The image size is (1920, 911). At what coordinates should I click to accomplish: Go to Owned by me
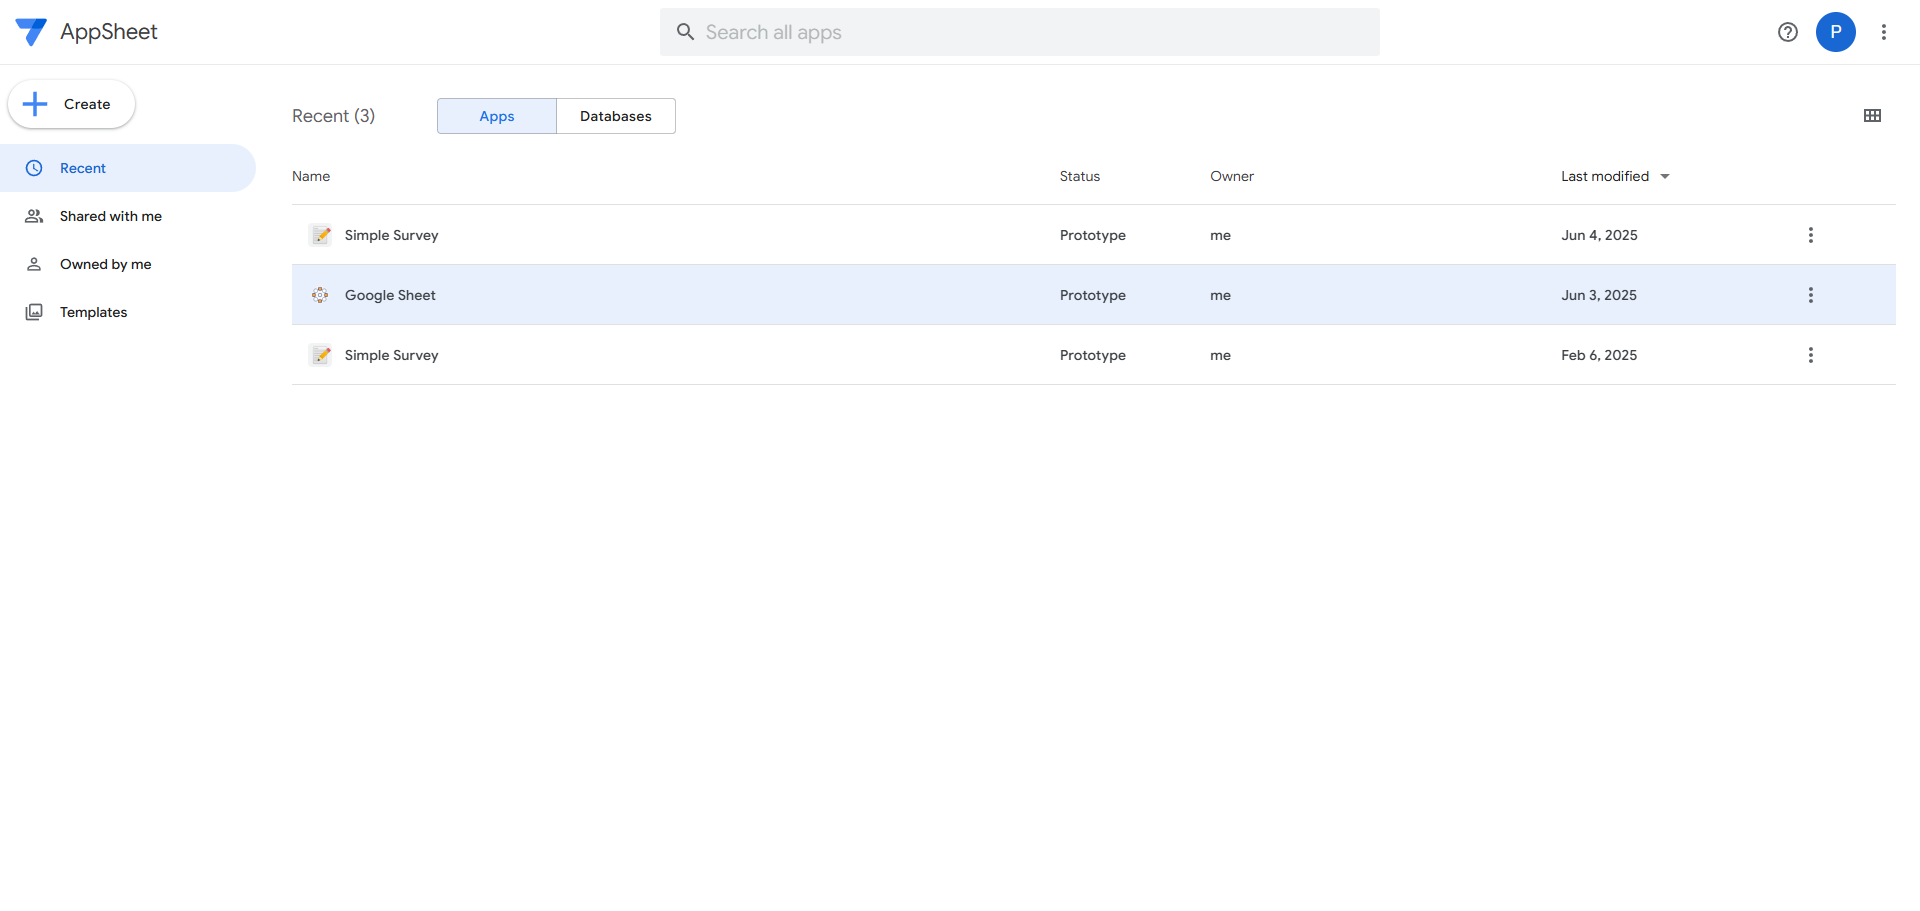pyautogui.click(x=105, y=264)
